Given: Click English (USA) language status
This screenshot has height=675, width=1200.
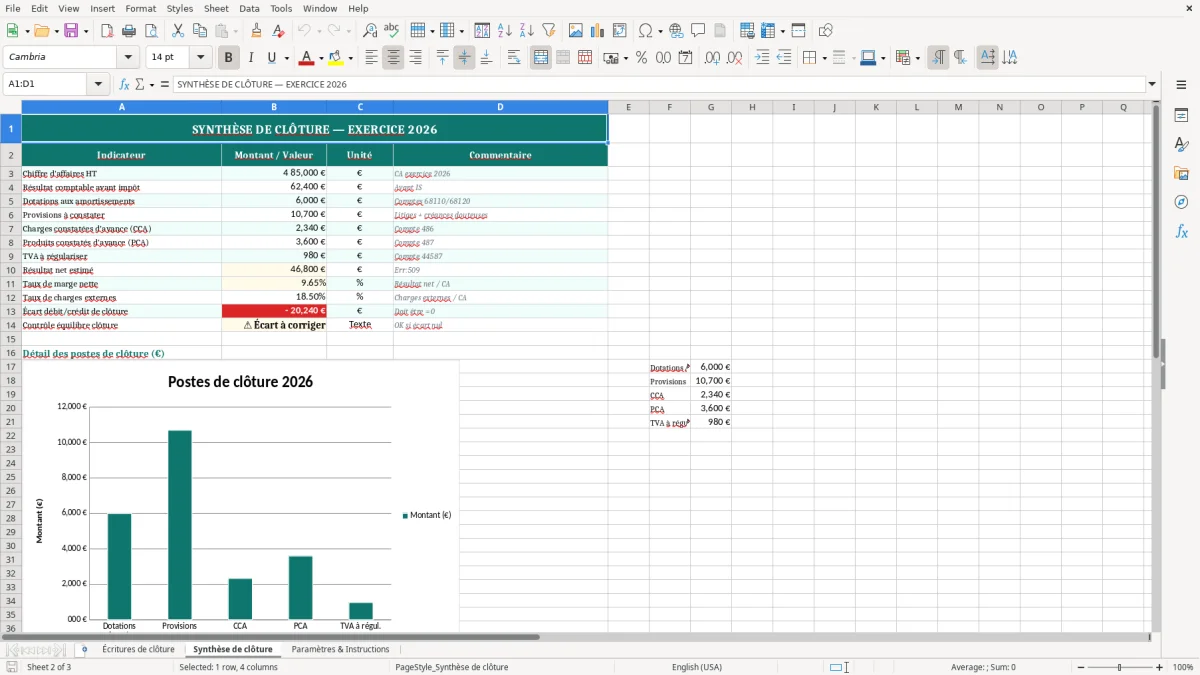Looking at the screenshot, I should 696,667.
